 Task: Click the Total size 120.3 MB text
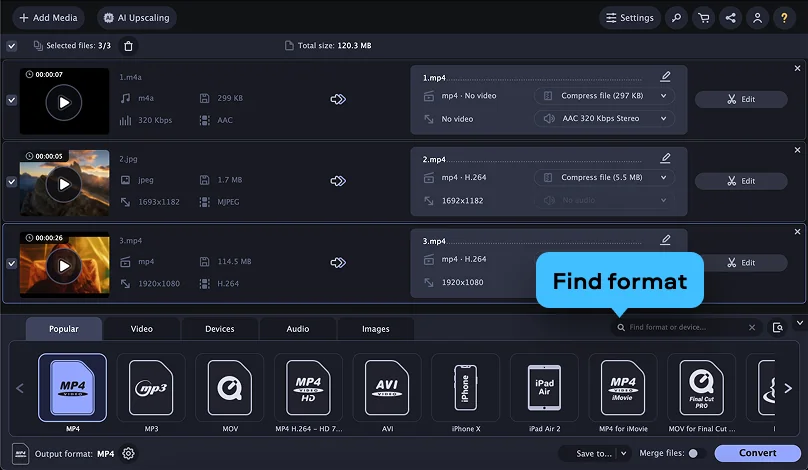[x=334, y=45]
